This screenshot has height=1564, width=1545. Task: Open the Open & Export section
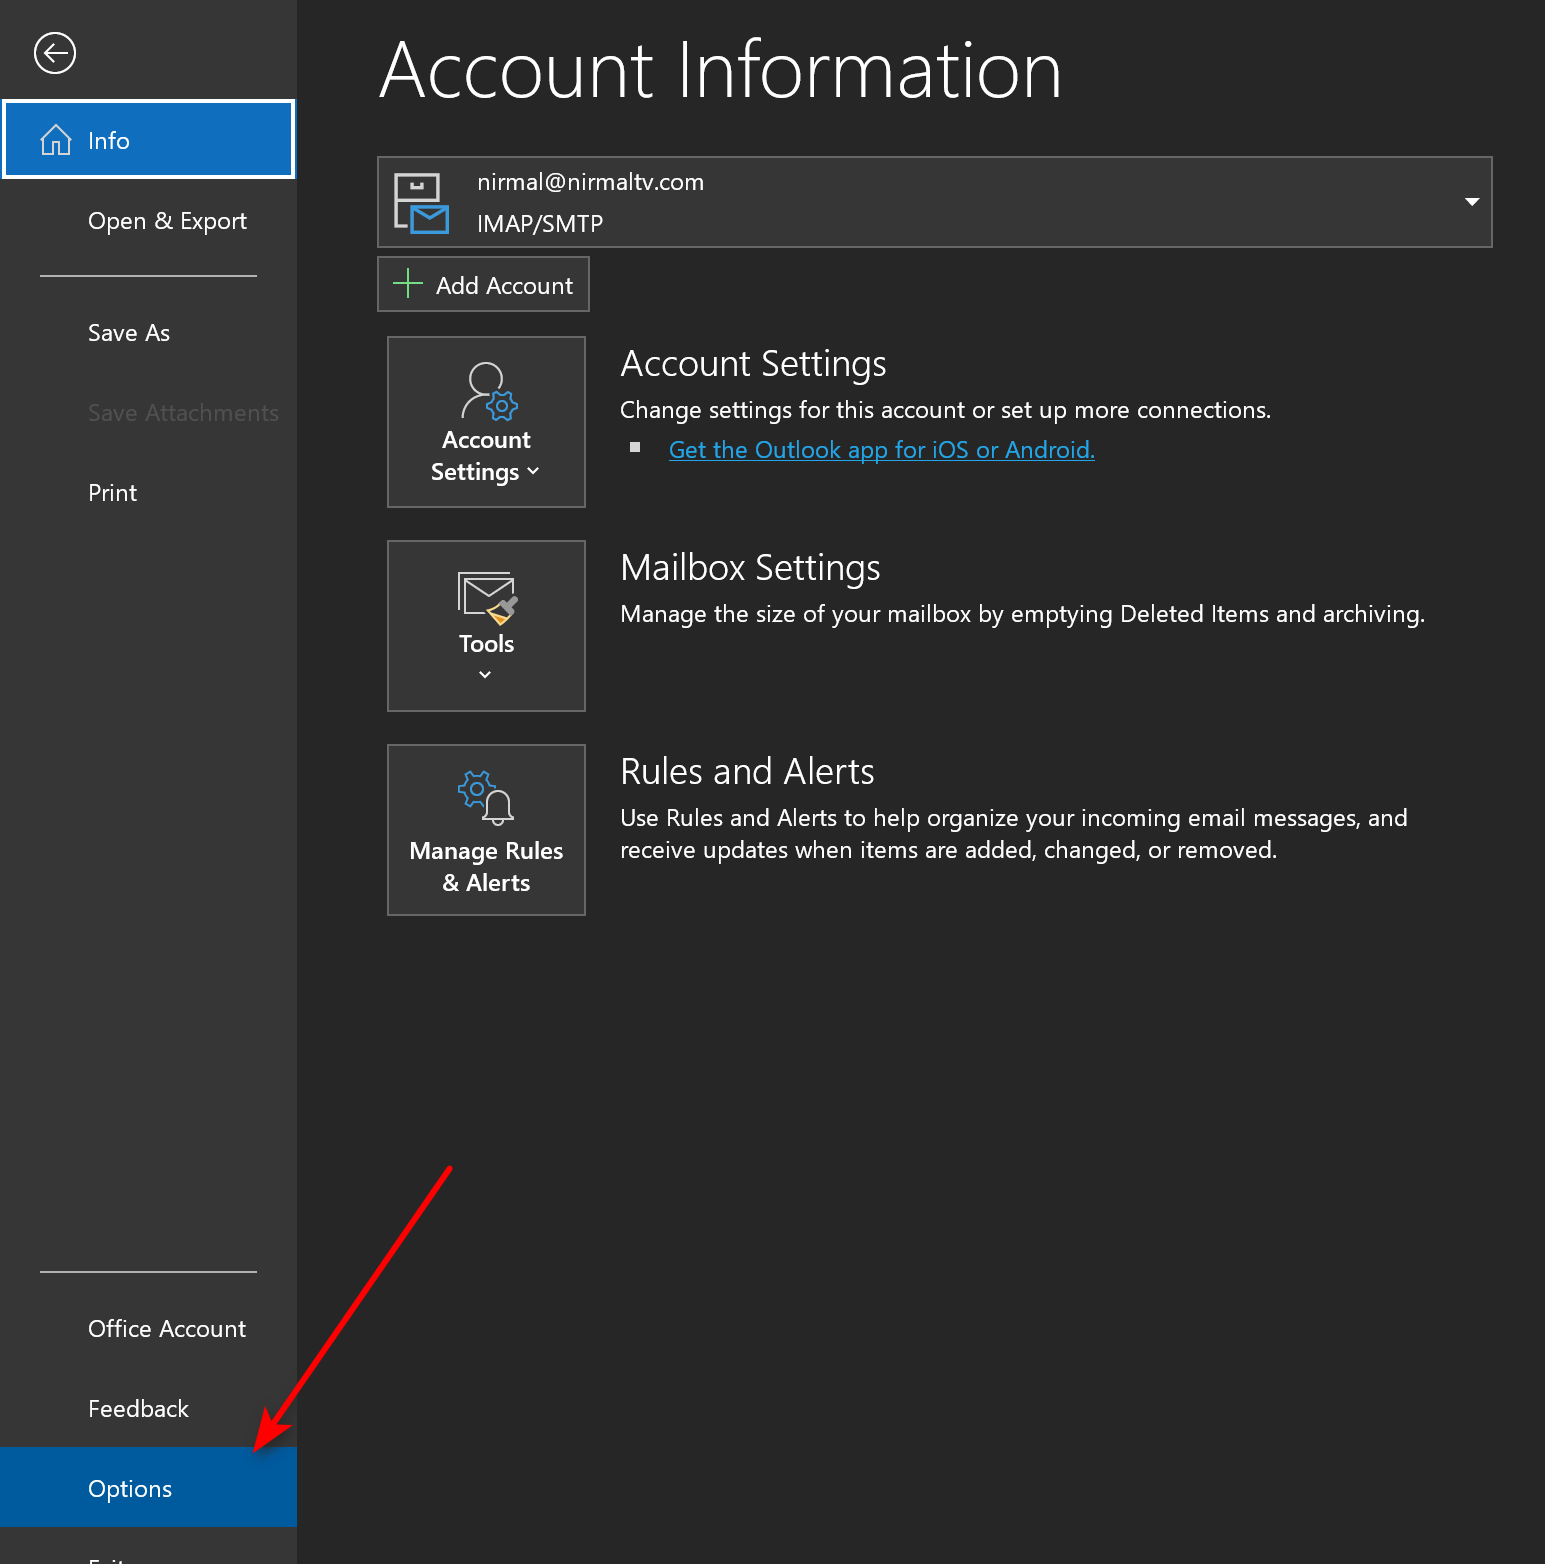point(149,221)
